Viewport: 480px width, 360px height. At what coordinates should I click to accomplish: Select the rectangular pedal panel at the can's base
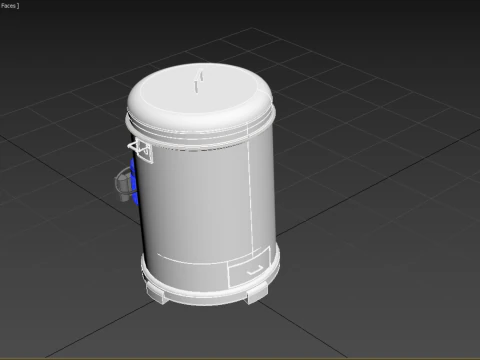249,267
